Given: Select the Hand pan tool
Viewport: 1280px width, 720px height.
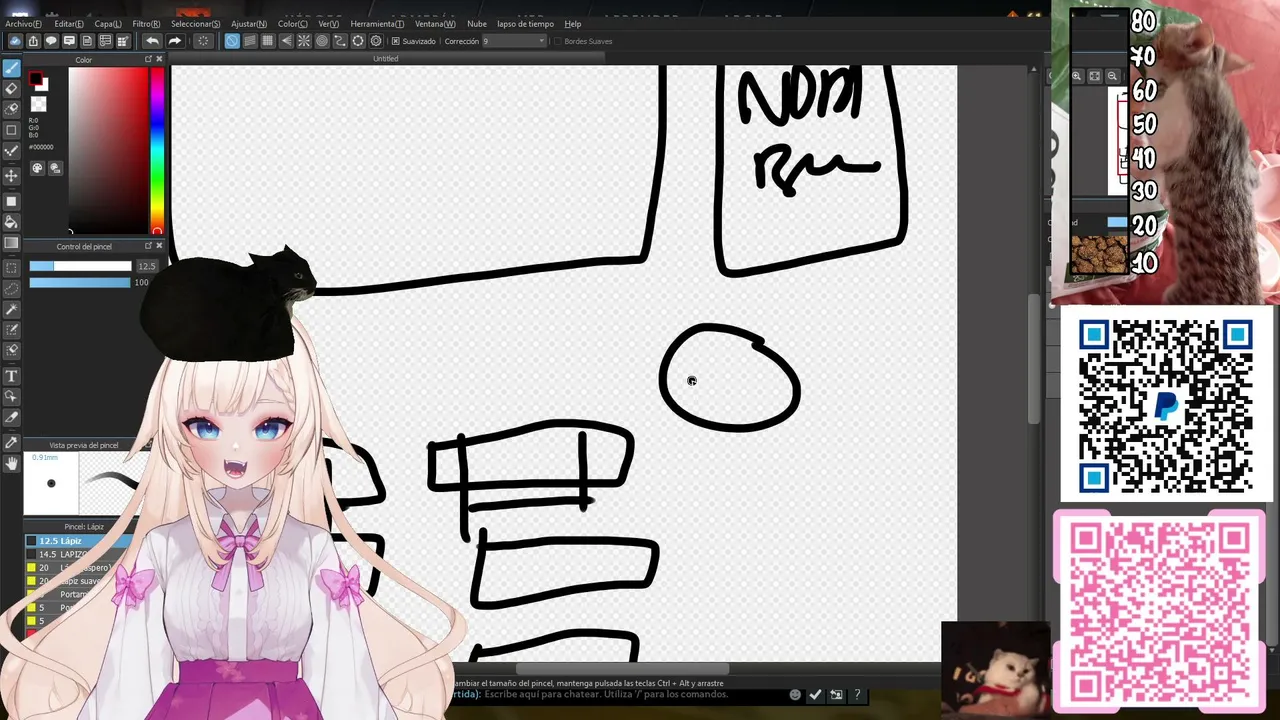Looking at the screenshot, I should tap(12, 462).
